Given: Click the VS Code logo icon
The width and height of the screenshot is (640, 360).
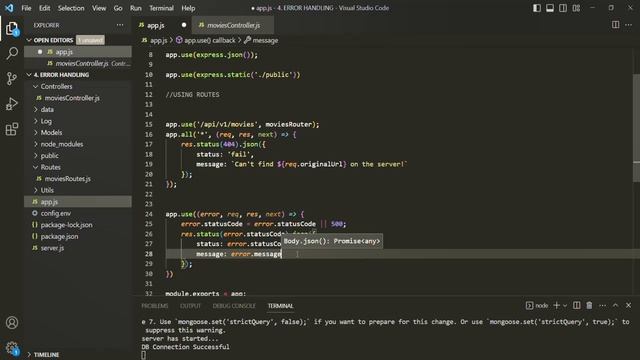Looking at the screenshot, I should click(x=9, y=8).
